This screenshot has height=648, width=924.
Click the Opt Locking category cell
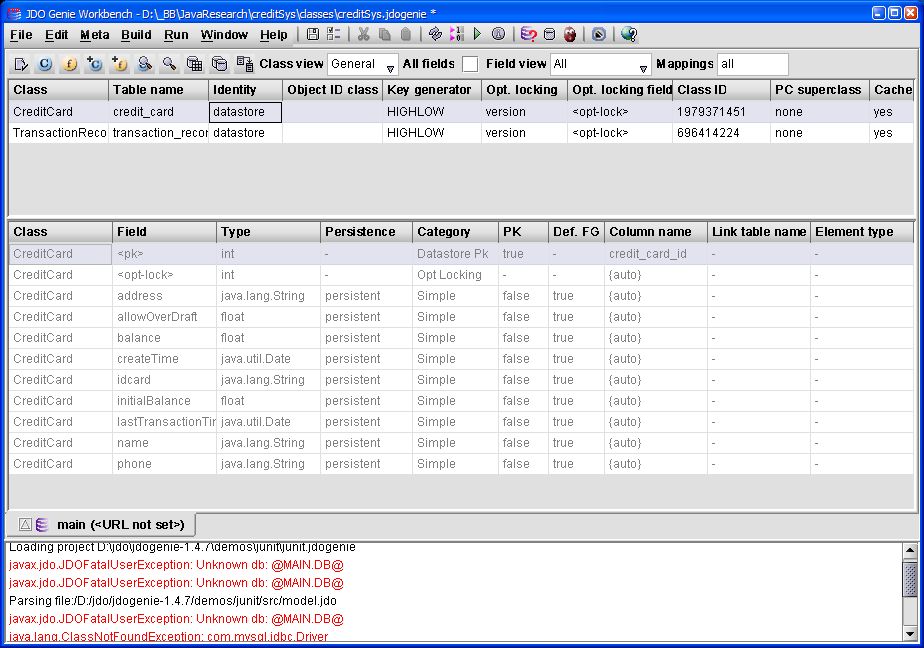click(x=455, y=275)
